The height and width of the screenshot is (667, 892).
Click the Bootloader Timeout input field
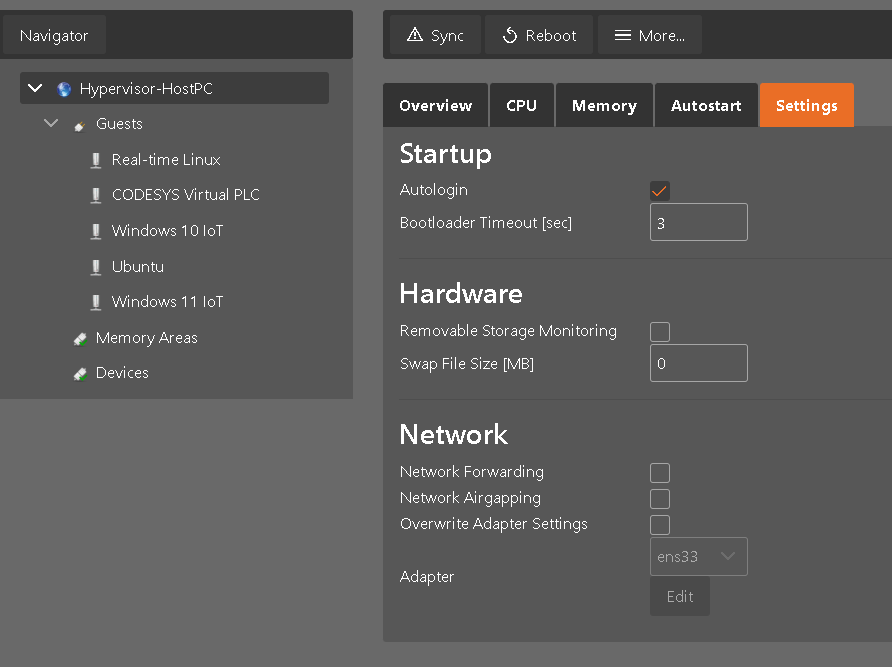(x=698, y=222)
